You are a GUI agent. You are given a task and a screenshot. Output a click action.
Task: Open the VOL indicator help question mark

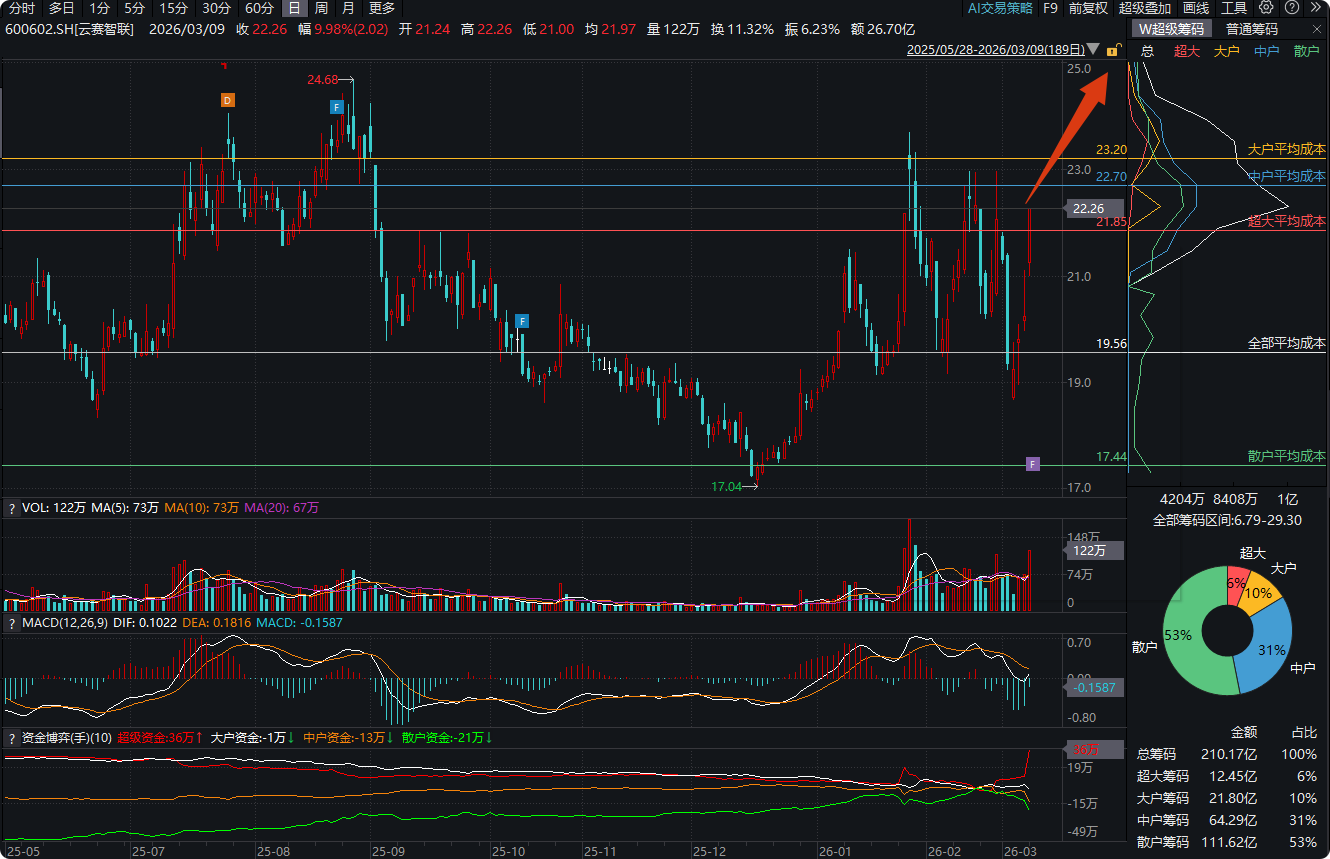[x=11, y=508]
